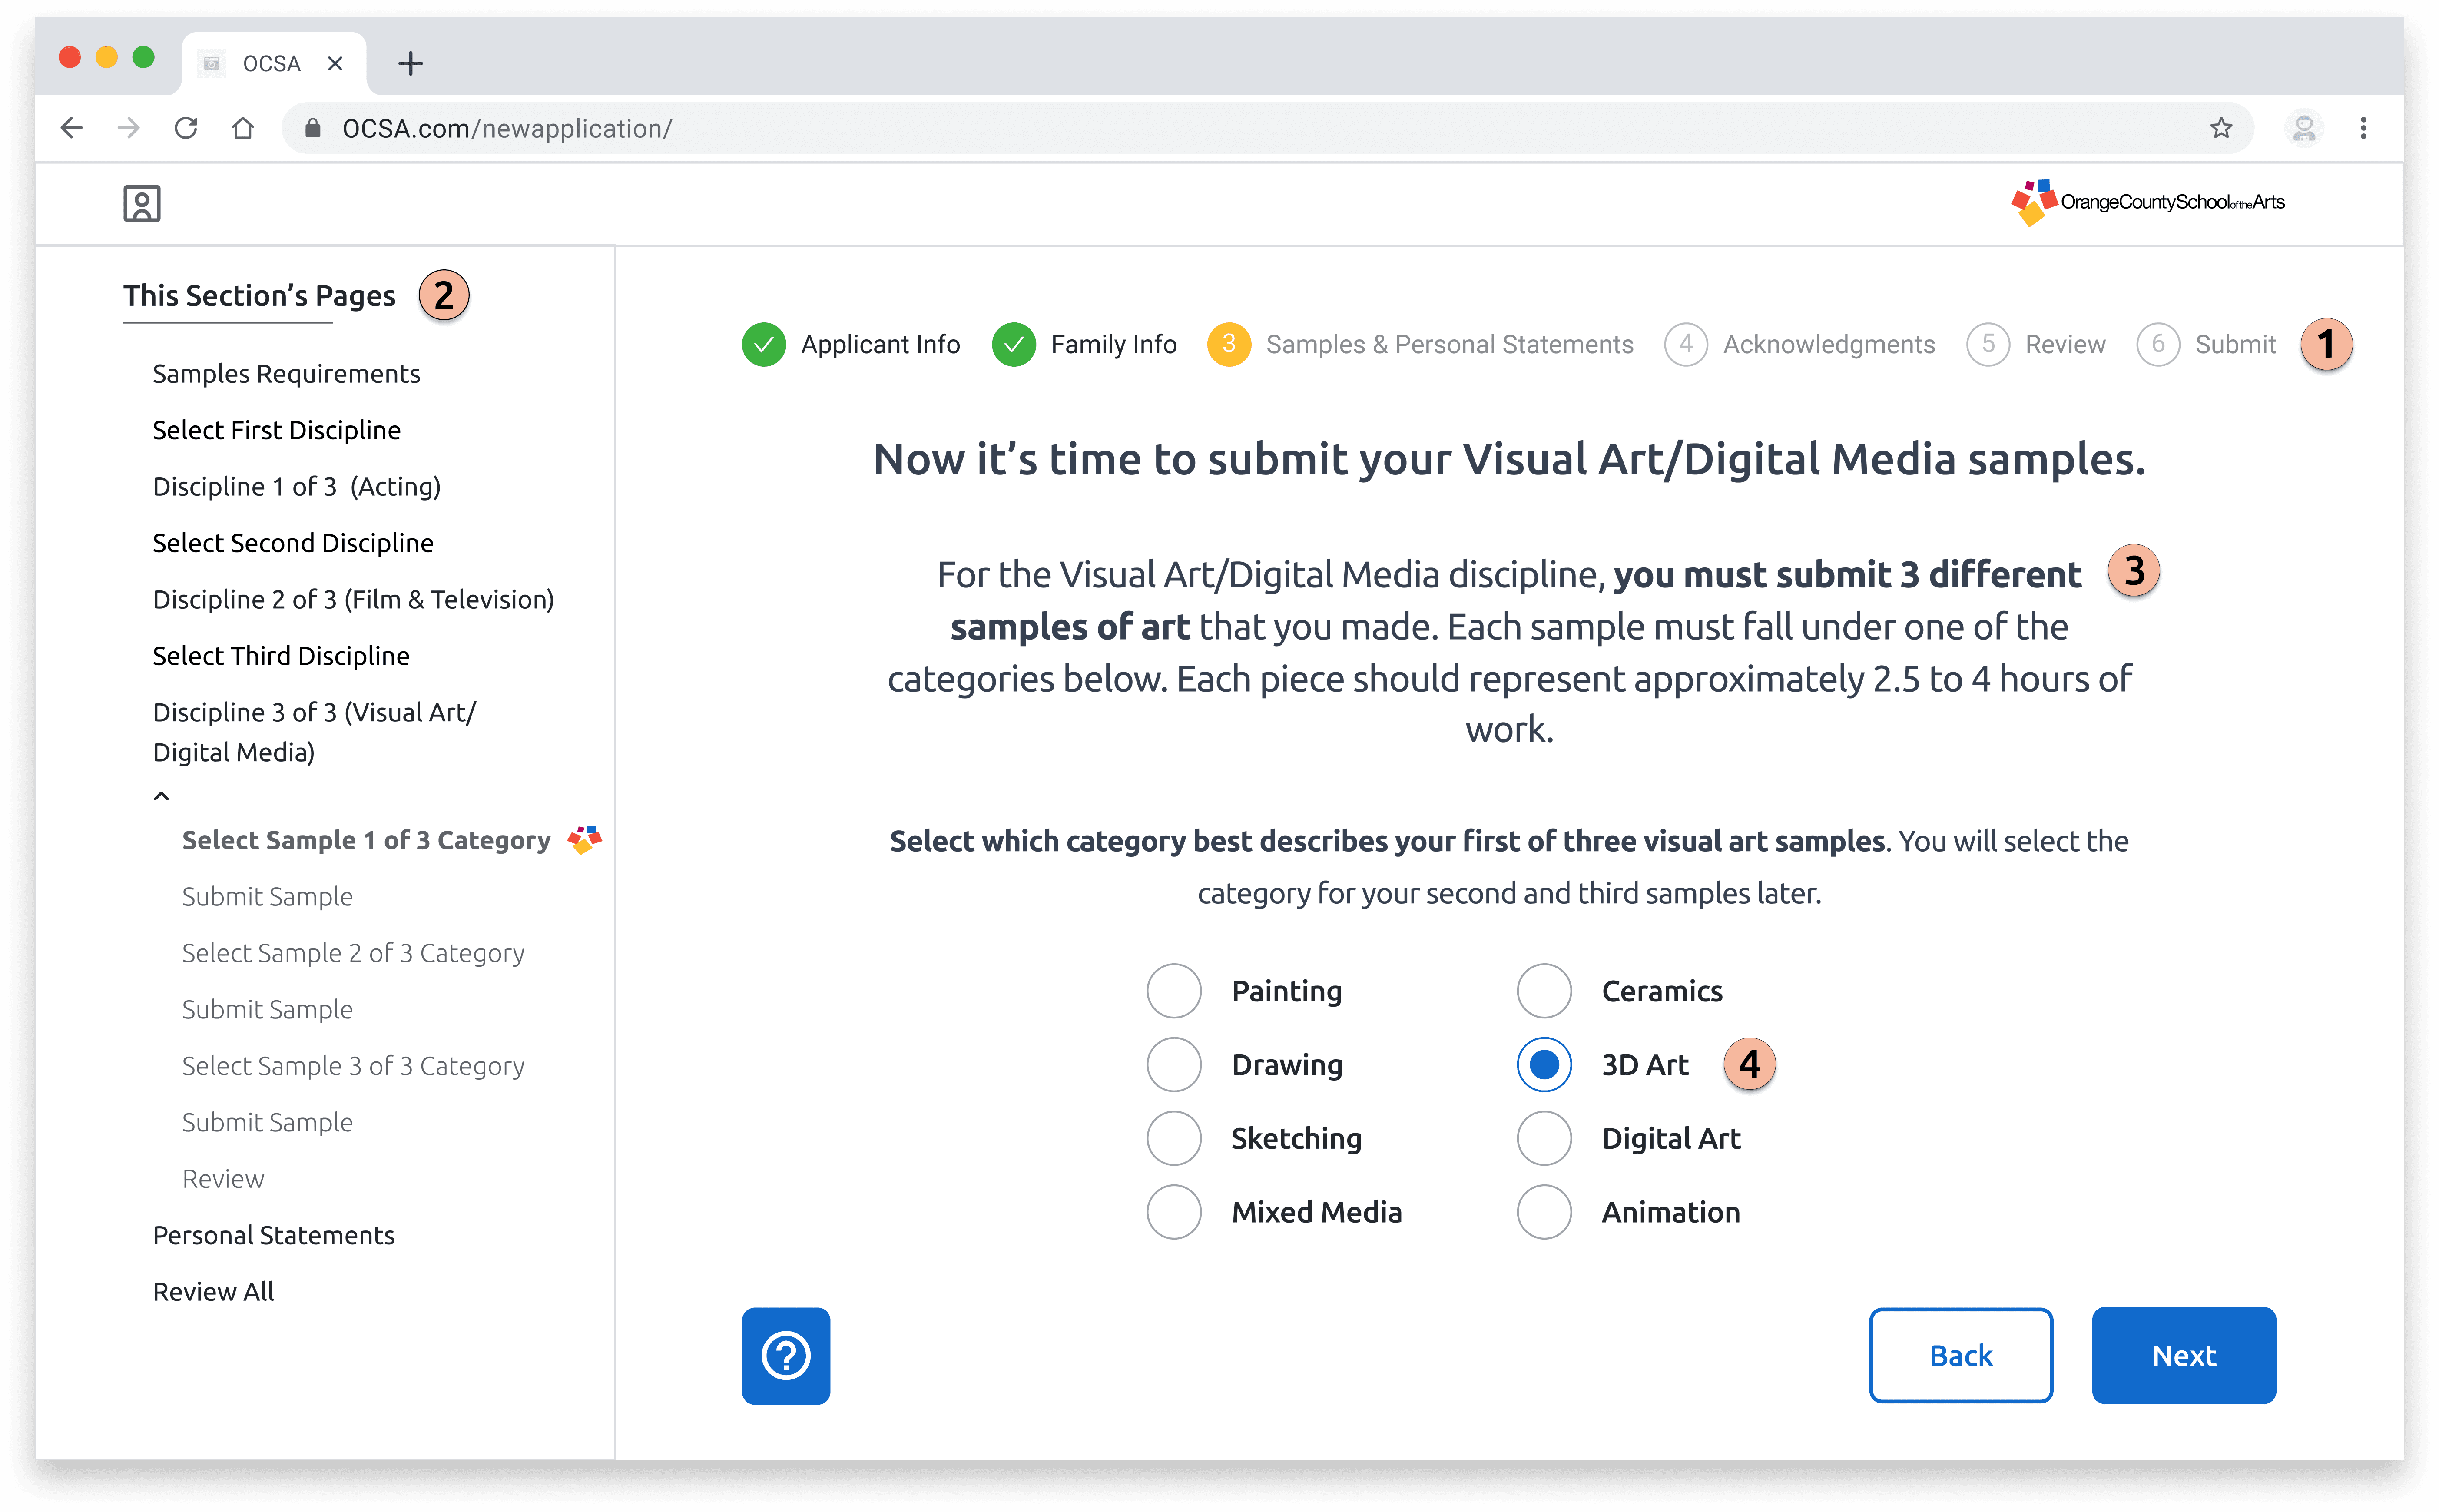Image resolution: width=2439 pixels, height=1512 pixels.
Task: Open Discipline 2 of 3 (Film & Television)
Action: click(353, 600)
